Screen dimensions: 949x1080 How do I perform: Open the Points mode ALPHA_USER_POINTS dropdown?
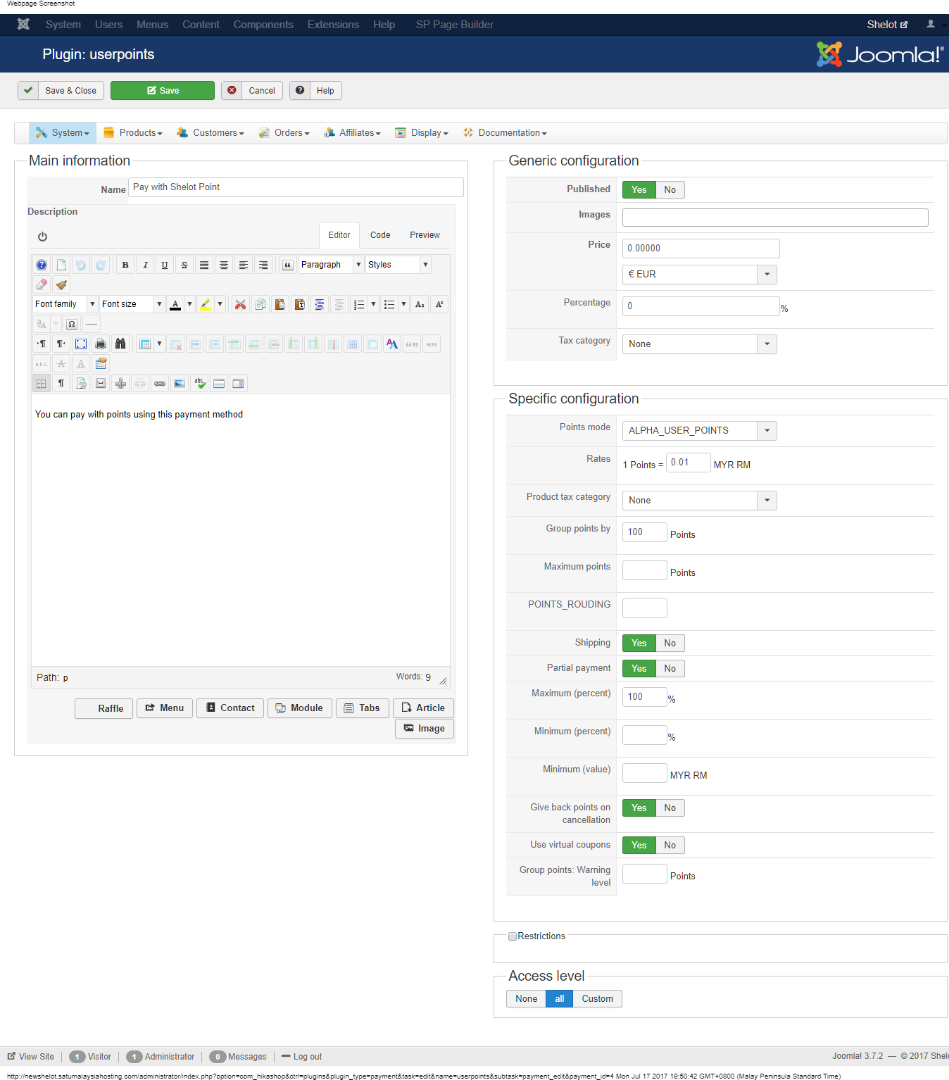pos(699,431)
